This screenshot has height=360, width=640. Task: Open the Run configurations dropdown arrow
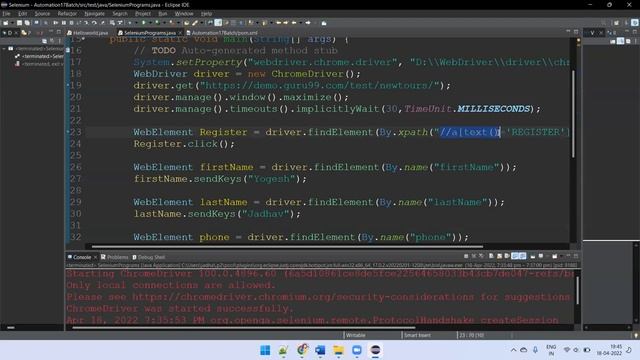[150, 23]
